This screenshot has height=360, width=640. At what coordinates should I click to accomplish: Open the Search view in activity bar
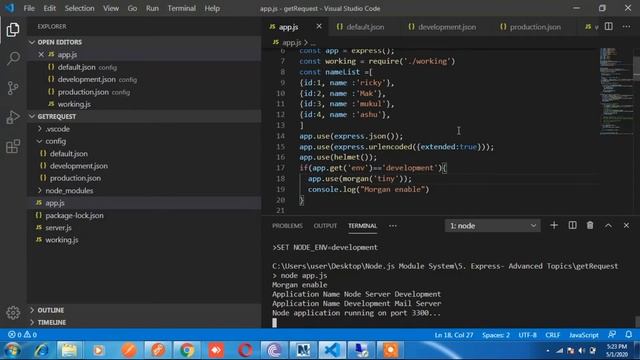pos(13,58)
